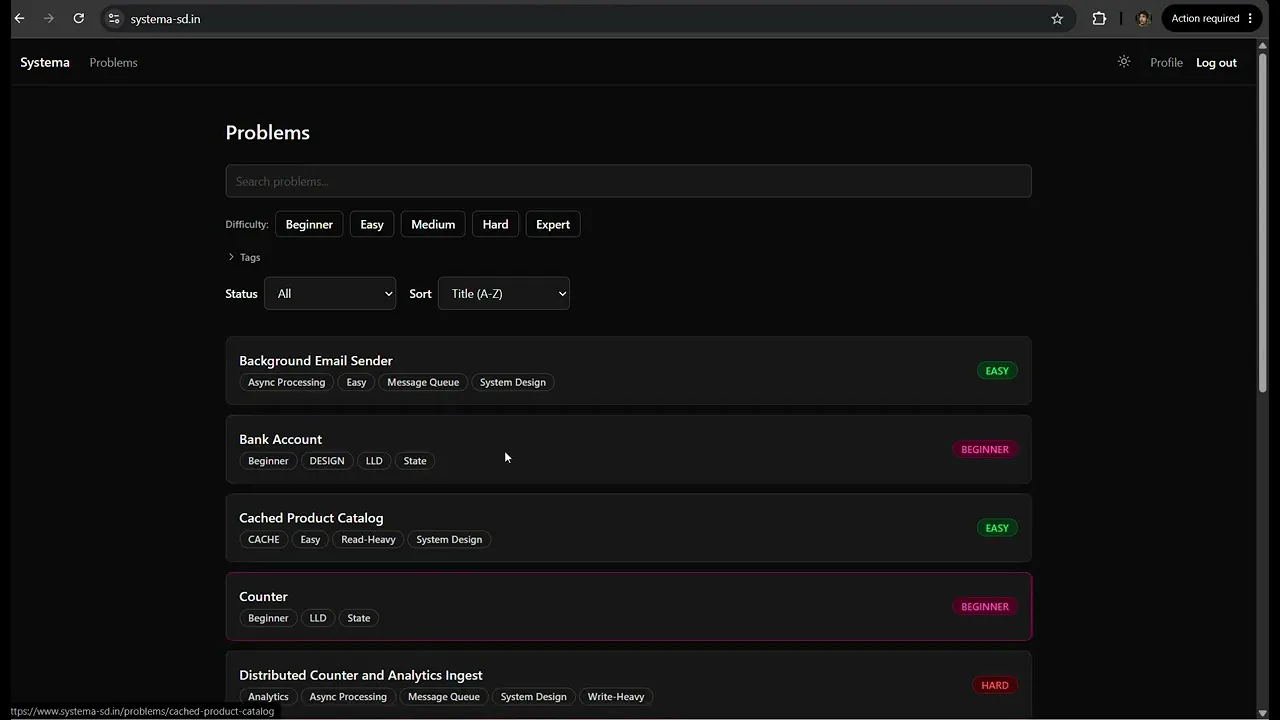This screenshot has width=1280, height=720.
Task: Toggle light theme with the sun icon
Action: click(1124, 62)
